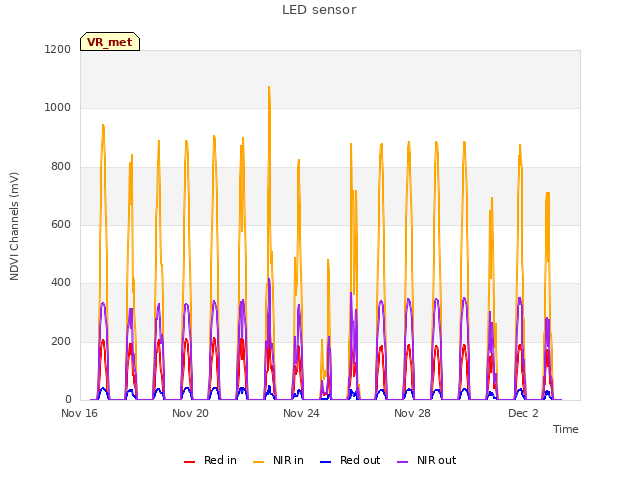Viewport: 640px width, 480px height.
Task: Click the 200 y-axis tick label
Action: (61, 342)
